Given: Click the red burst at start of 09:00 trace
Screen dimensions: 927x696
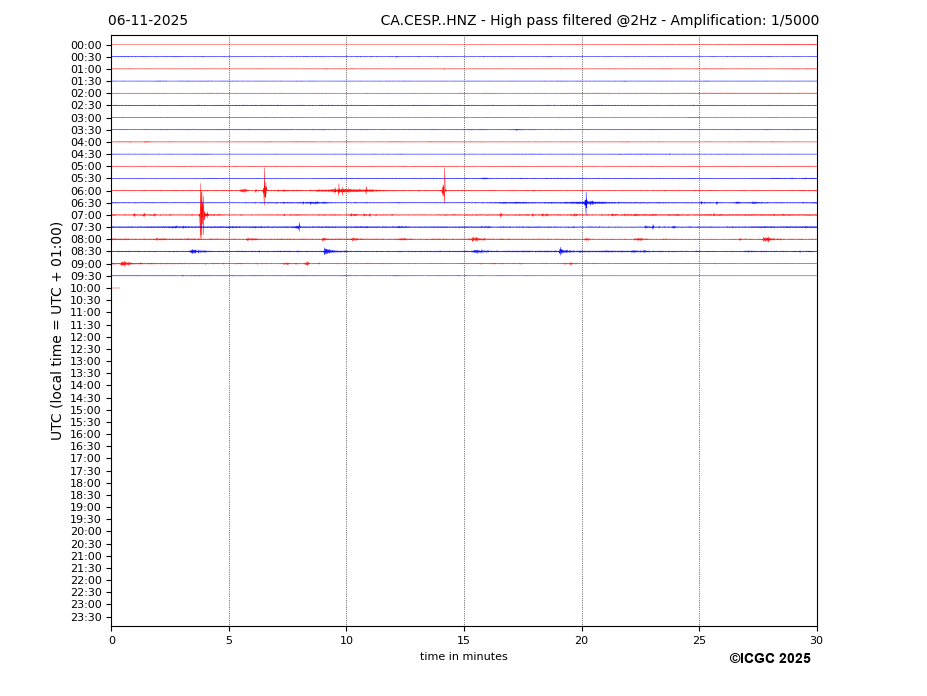Looking at the screenshot, I should coord(124,263).
